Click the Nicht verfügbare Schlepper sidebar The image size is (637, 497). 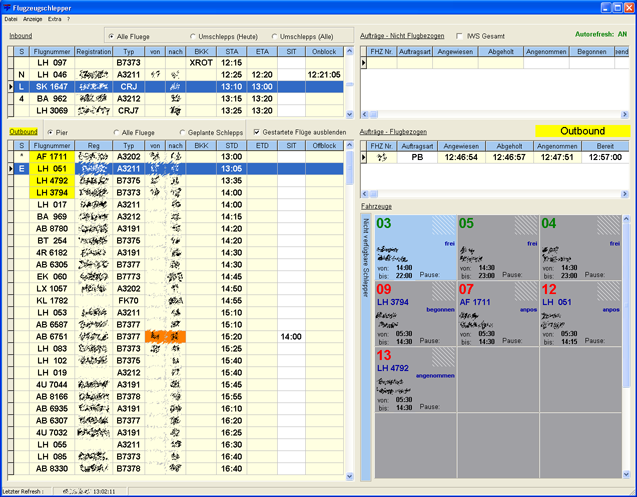point(366,347)
